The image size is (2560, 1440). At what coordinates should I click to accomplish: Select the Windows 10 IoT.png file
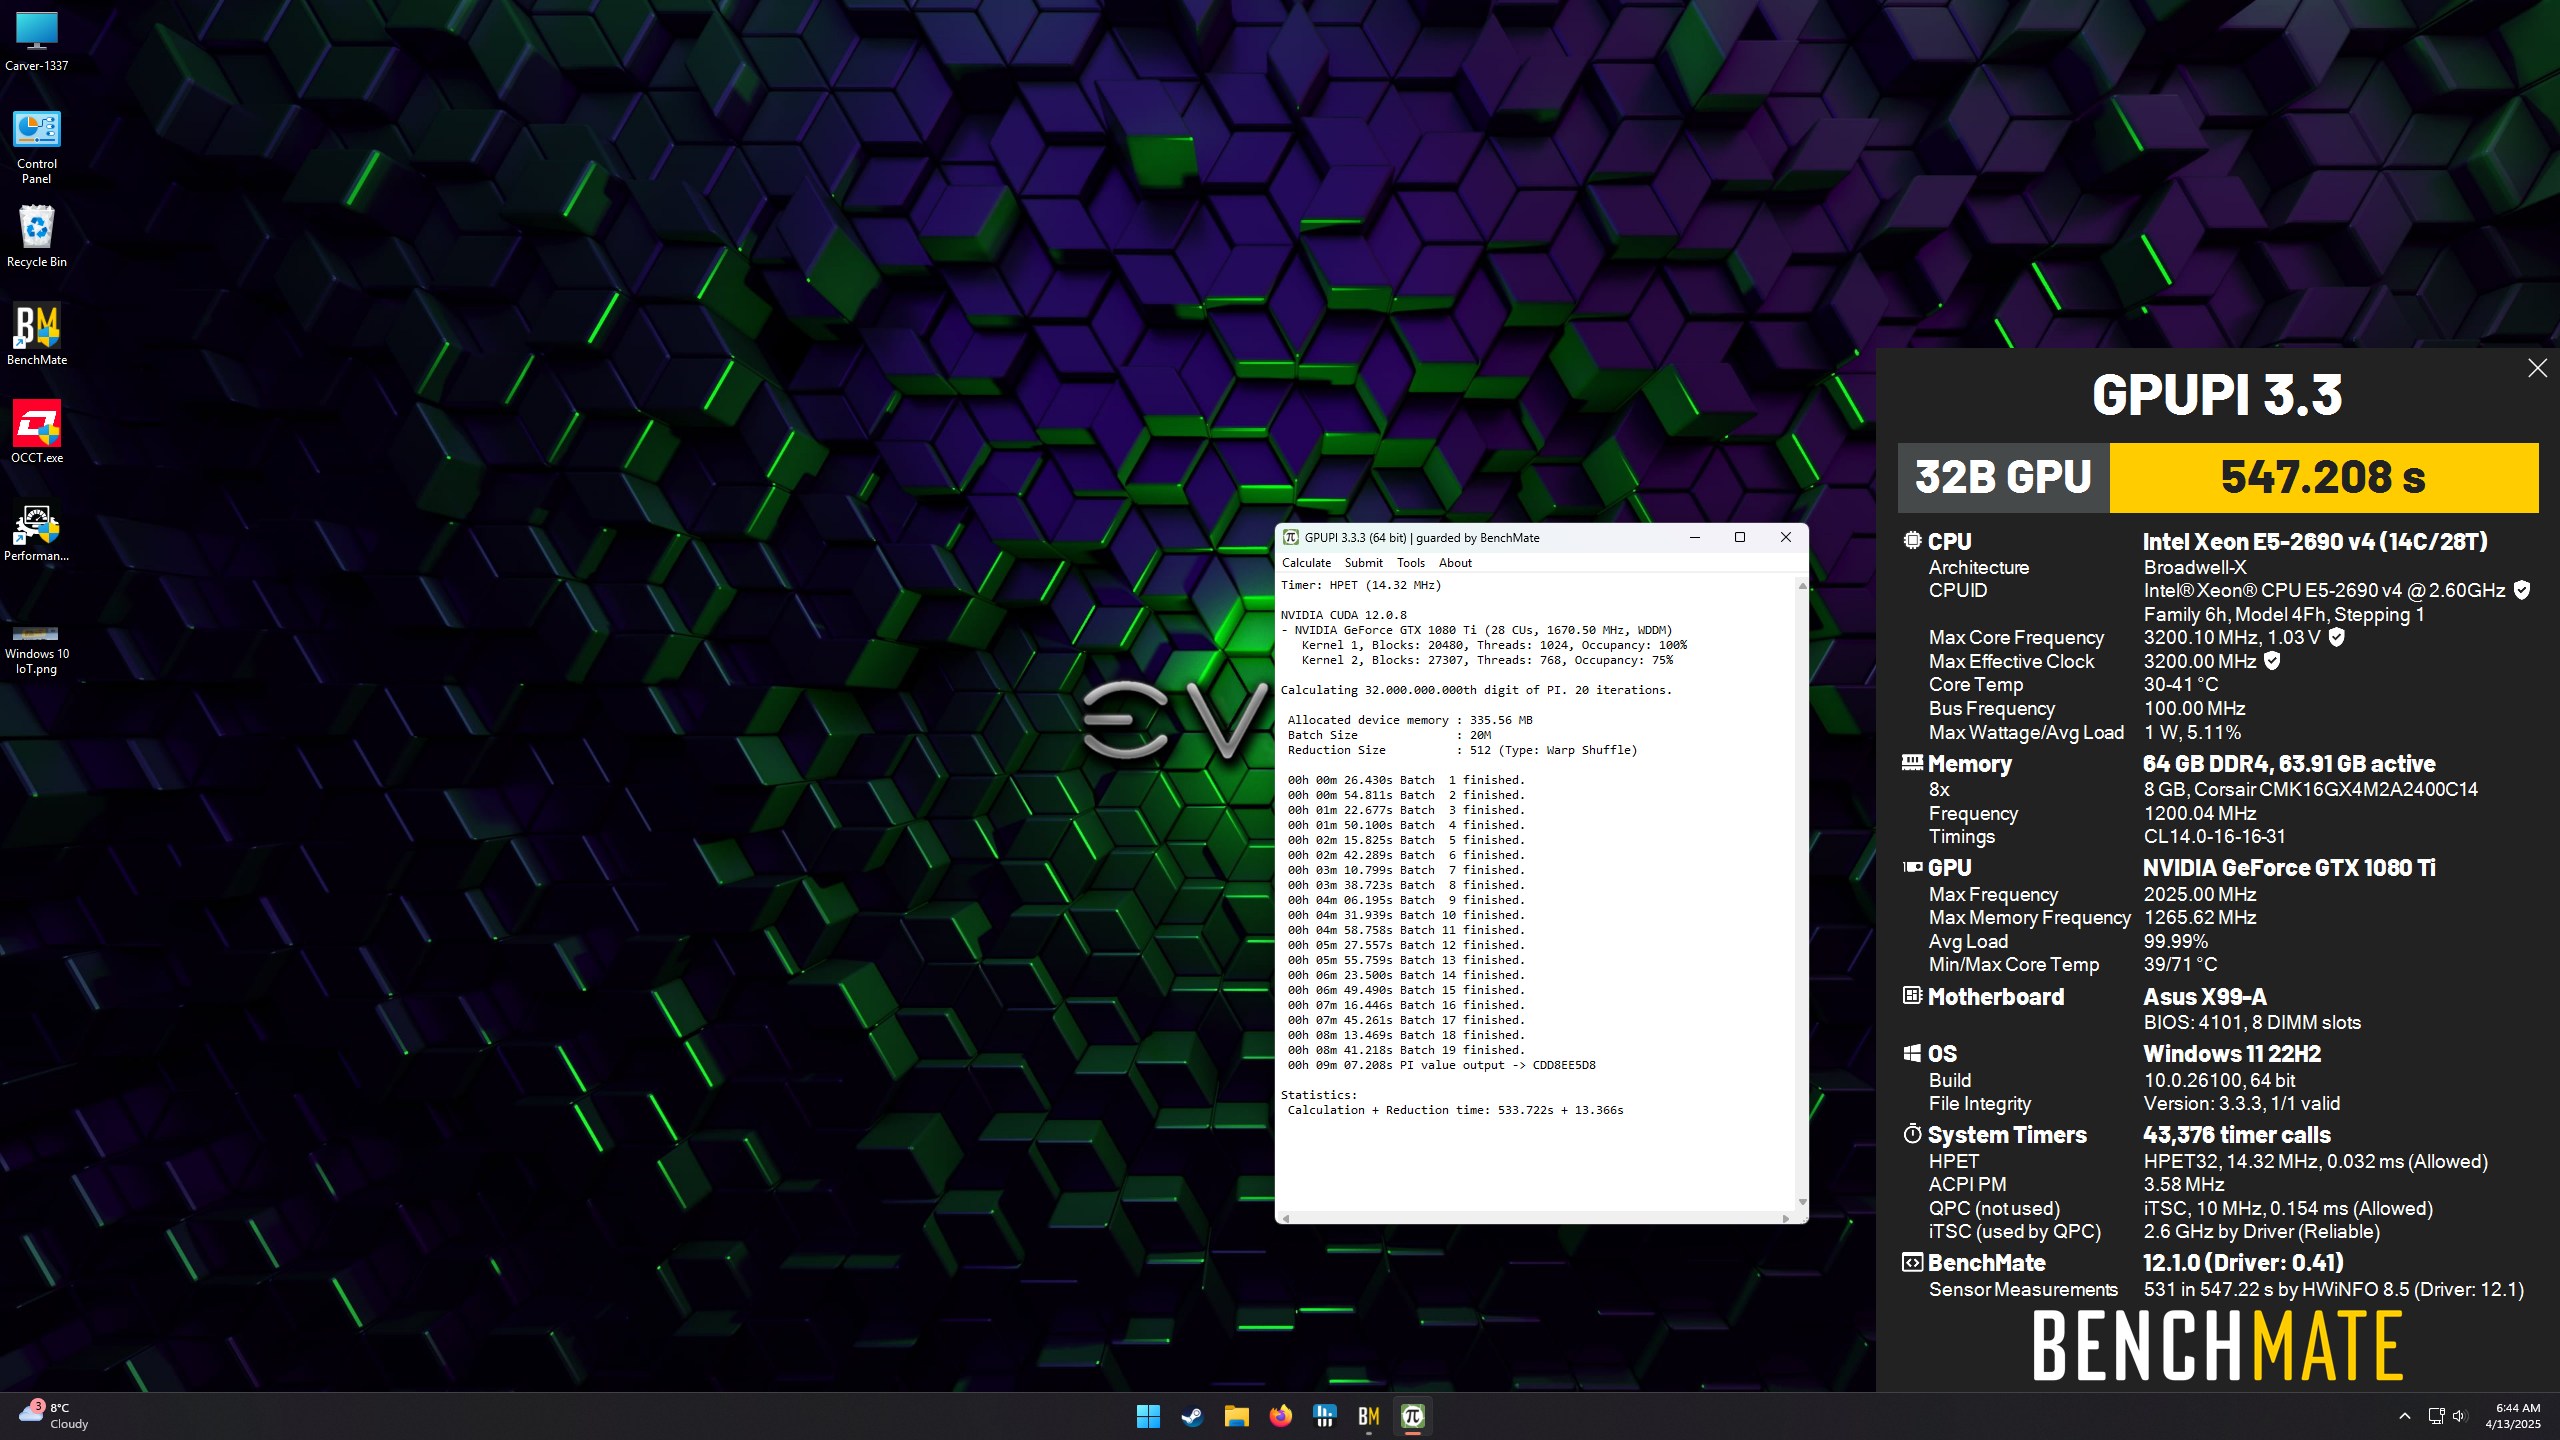point(37,650)
